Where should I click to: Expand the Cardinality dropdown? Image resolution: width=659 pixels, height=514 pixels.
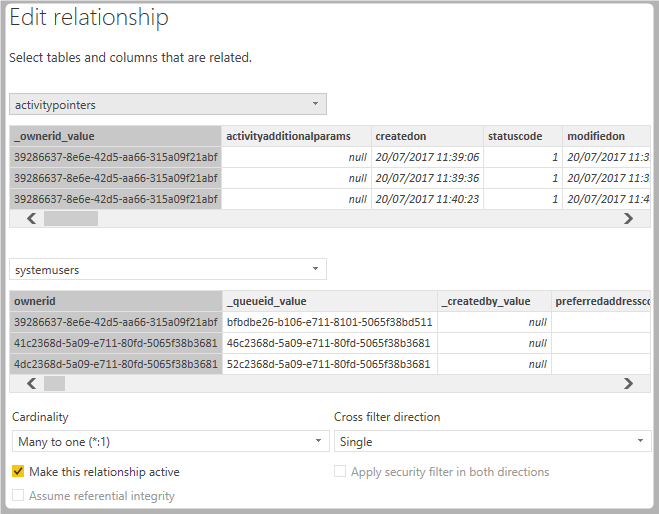(170, 441)
